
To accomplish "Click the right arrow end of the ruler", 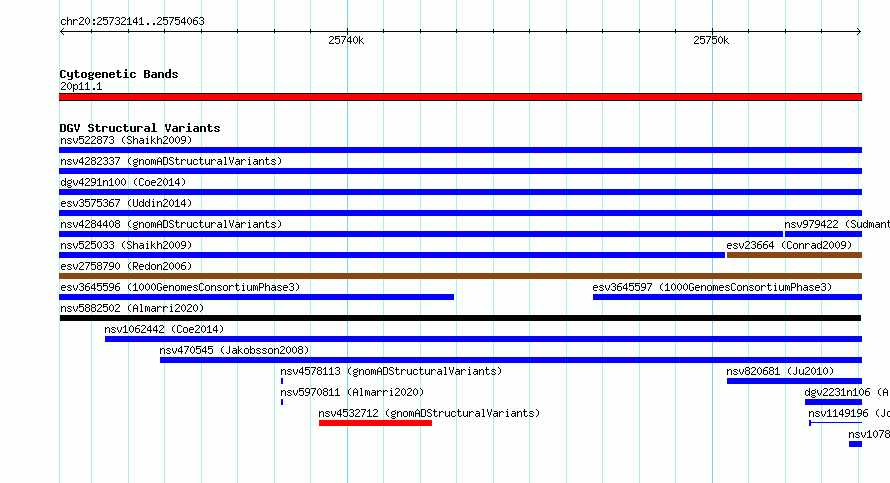I will pos(859,32).
